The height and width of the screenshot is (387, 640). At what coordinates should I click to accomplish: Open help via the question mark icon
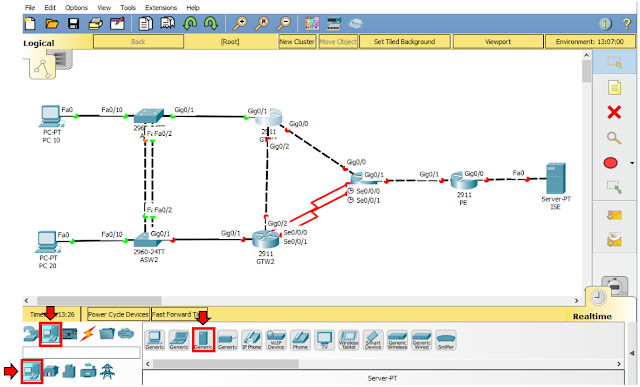pyautogui.click(x=627, y=24)
